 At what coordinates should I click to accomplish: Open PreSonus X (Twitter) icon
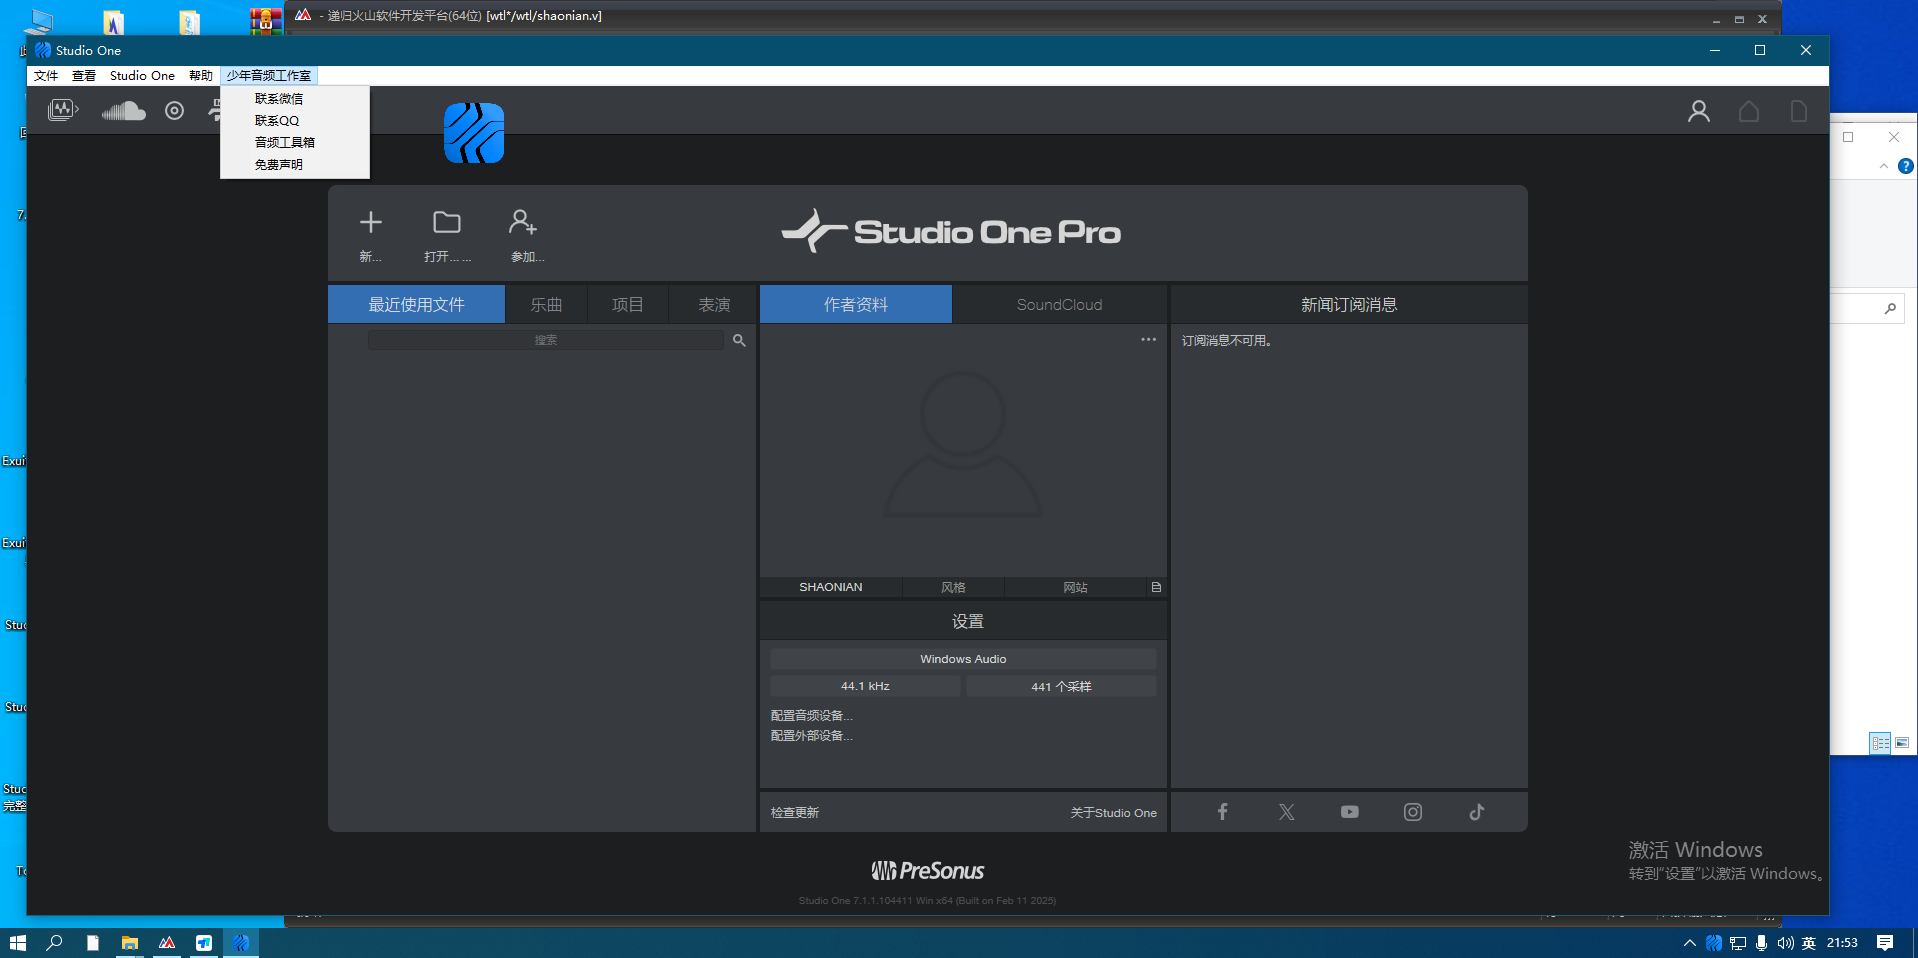1286,812
